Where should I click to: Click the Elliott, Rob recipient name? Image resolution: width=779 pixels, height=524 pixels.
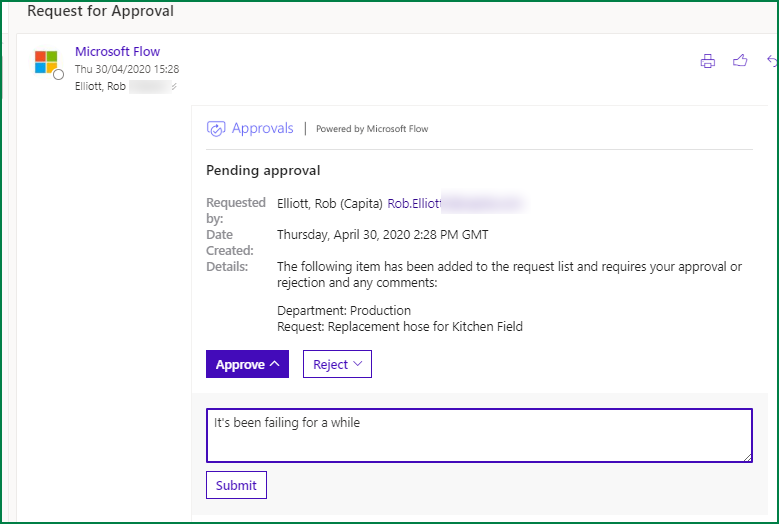click(100, 86)
